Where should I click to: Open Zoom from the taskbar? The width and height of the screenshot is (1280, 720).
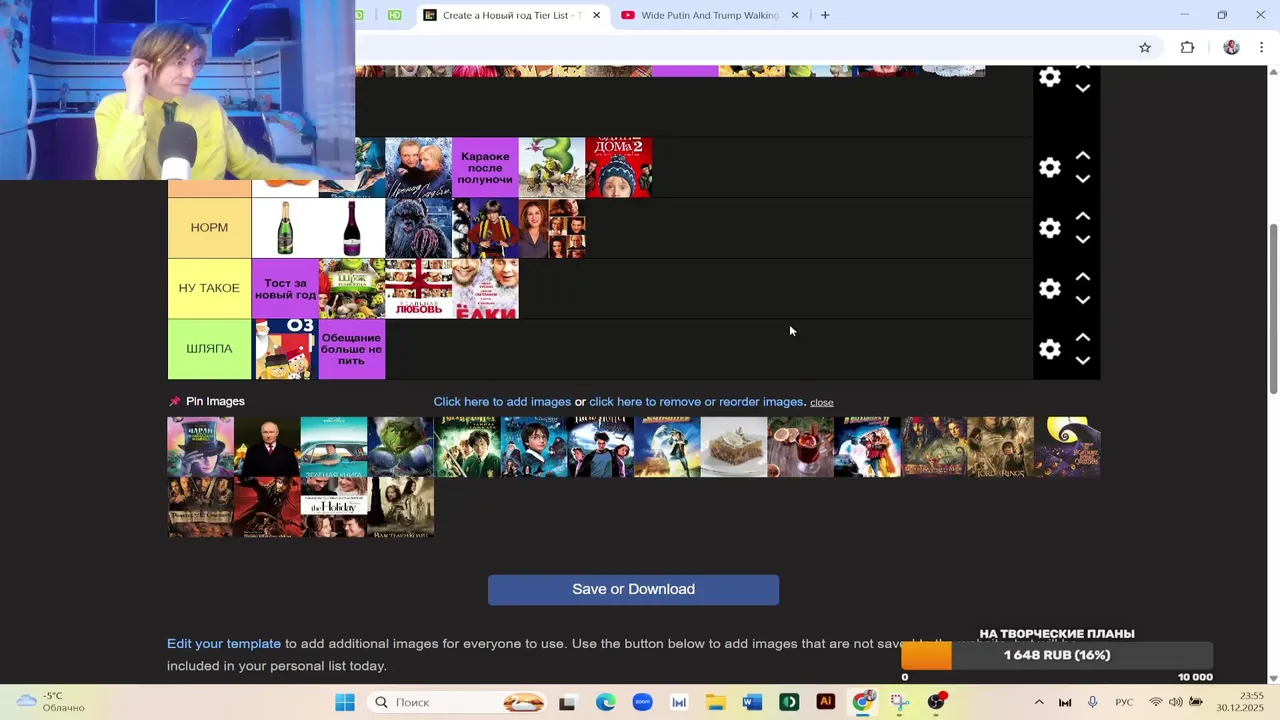tap(642, 702)
